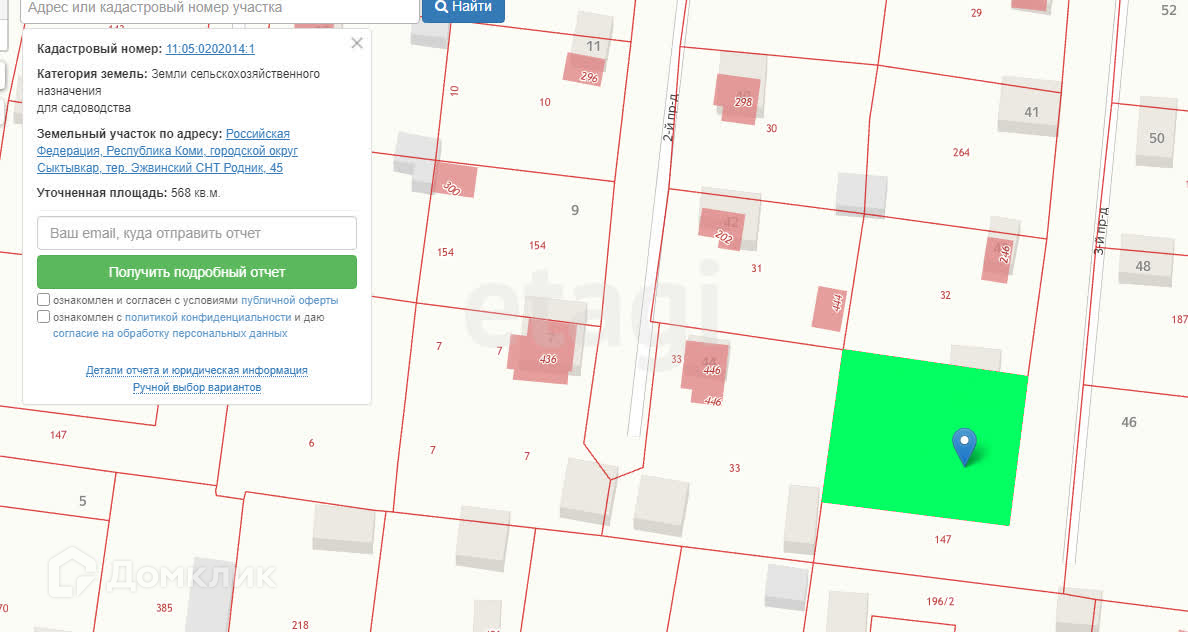The image size is (1188, 632).
Task: Click the 3-й пр-д street label
Action: [1101, 230]
